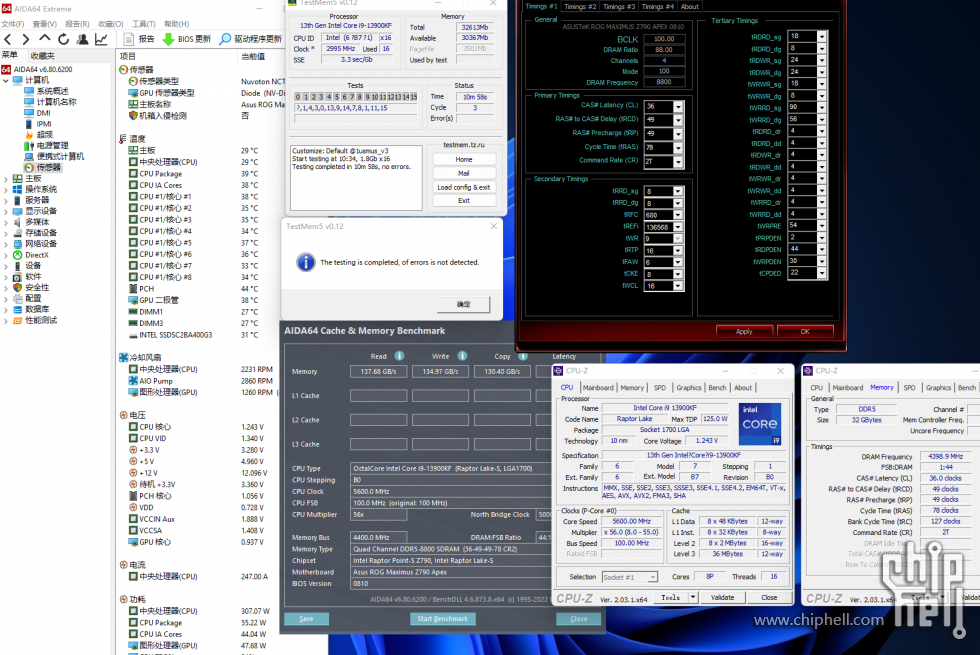The width and height of the screenshot is (980, 655).
Task: Click the up-level arrow in AIDA64 toolbar
Action: [x=44, y=39]
